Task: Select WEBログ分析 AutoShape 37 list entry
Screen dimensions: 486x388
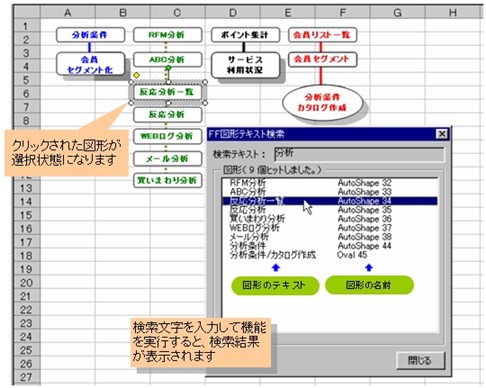Action: 329,228
